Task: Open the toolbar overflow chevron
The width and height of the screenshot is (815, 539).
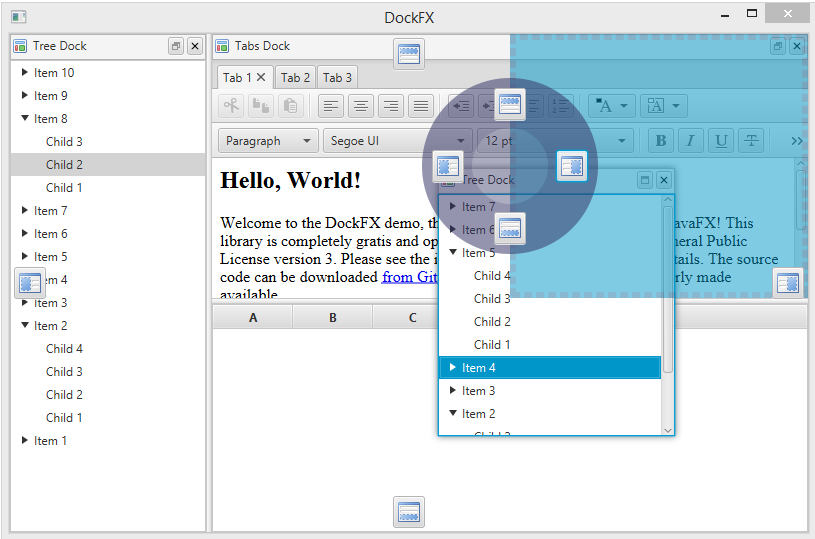Action: (796, 141)
